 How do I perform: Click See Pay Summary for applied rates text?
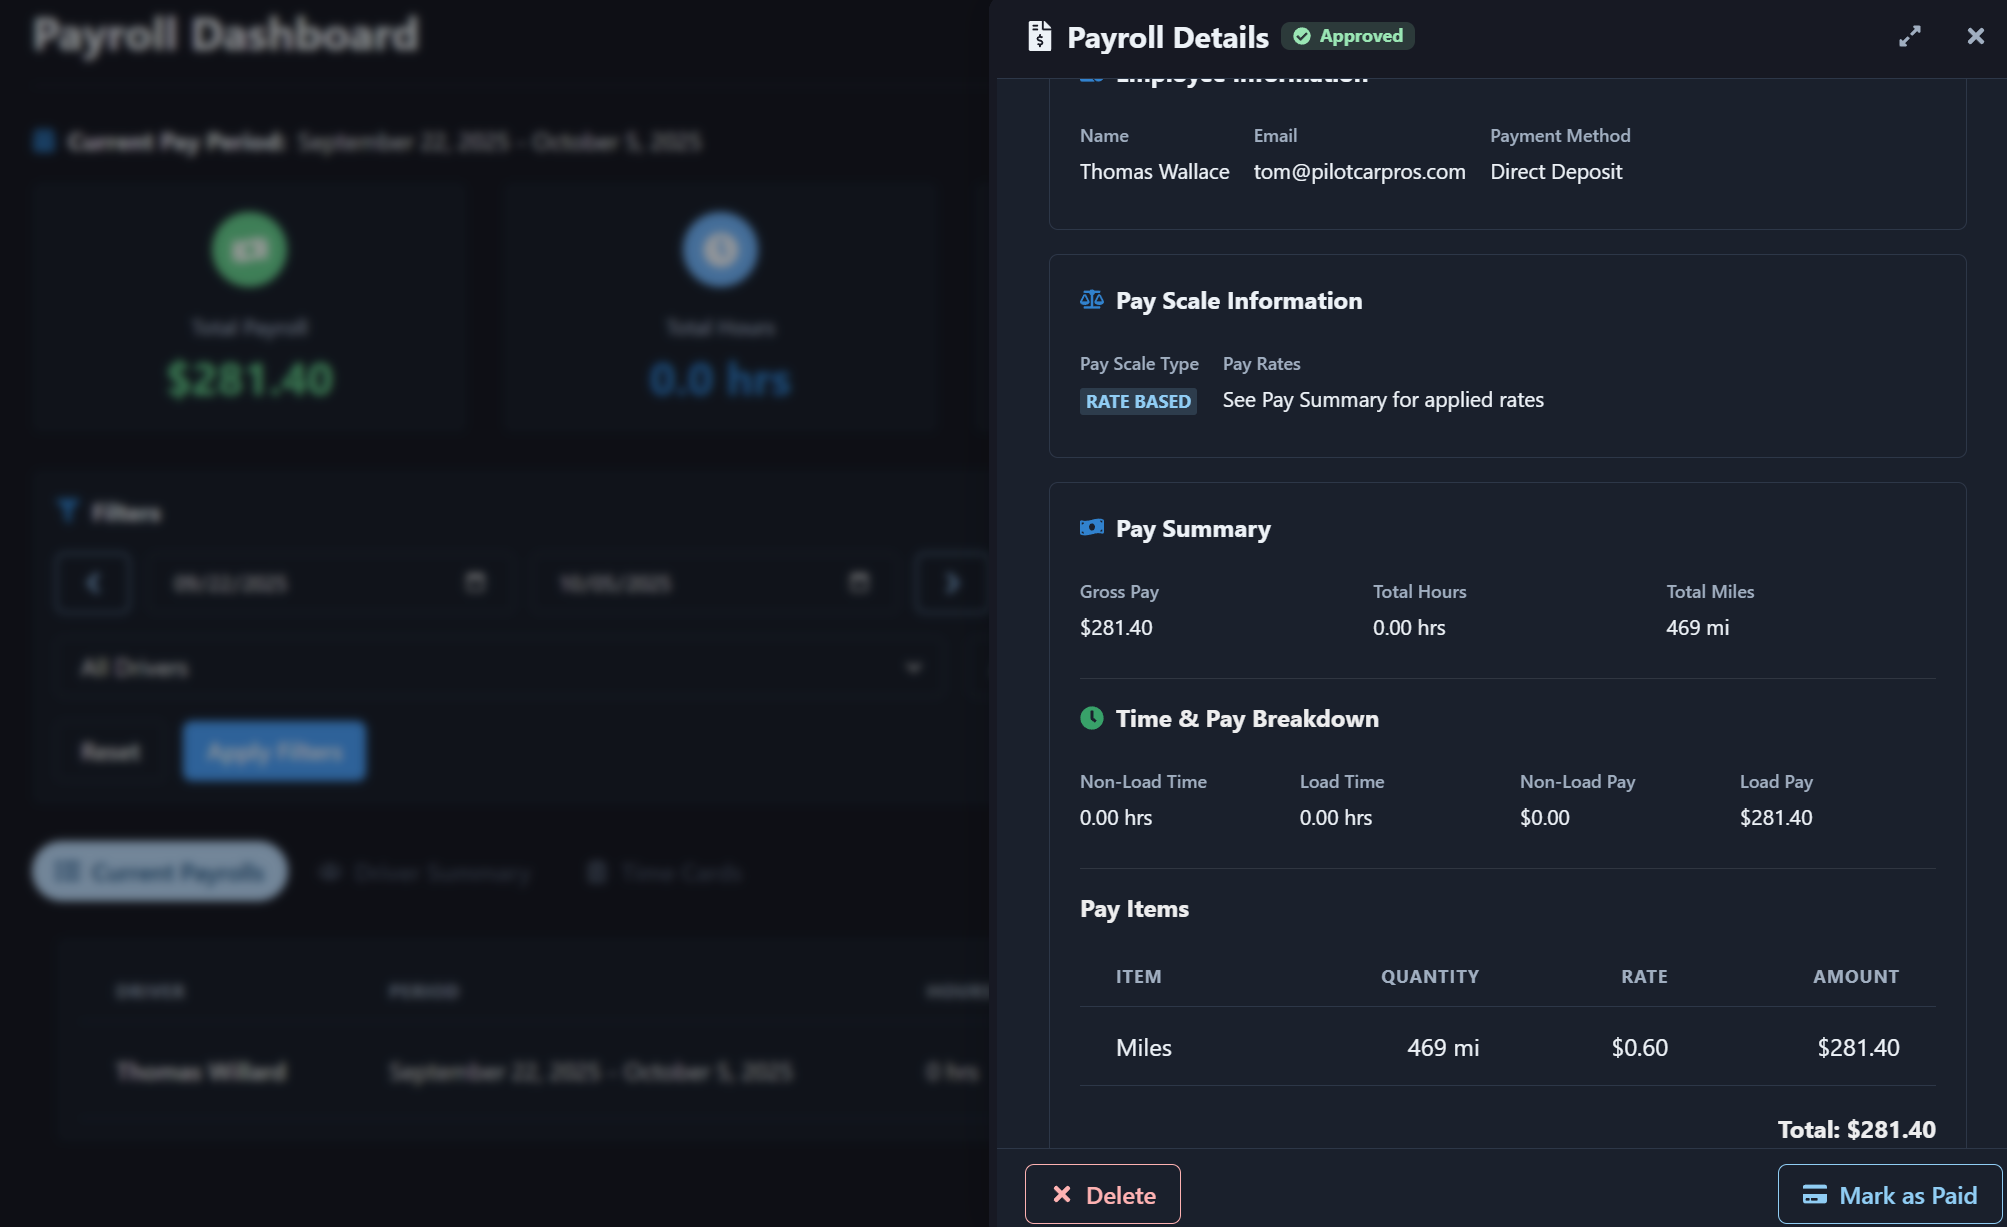click(x=1383, y=399)
